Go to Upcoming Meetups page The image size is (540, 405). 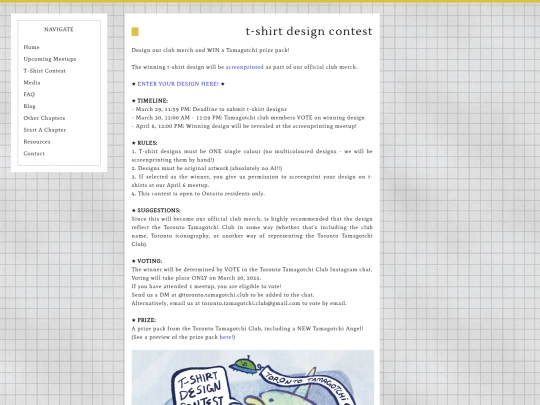pyautogui.click(x=50, y=59)
